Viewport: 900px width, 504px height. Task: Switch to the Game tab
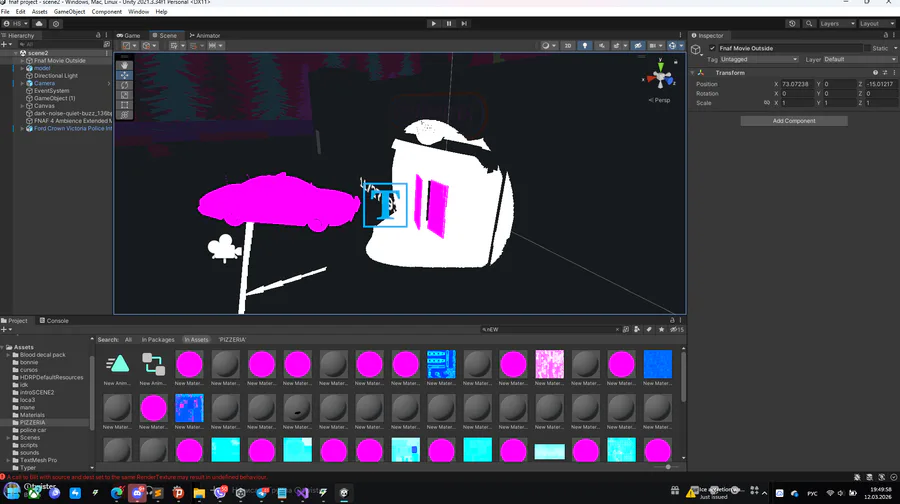129,36
